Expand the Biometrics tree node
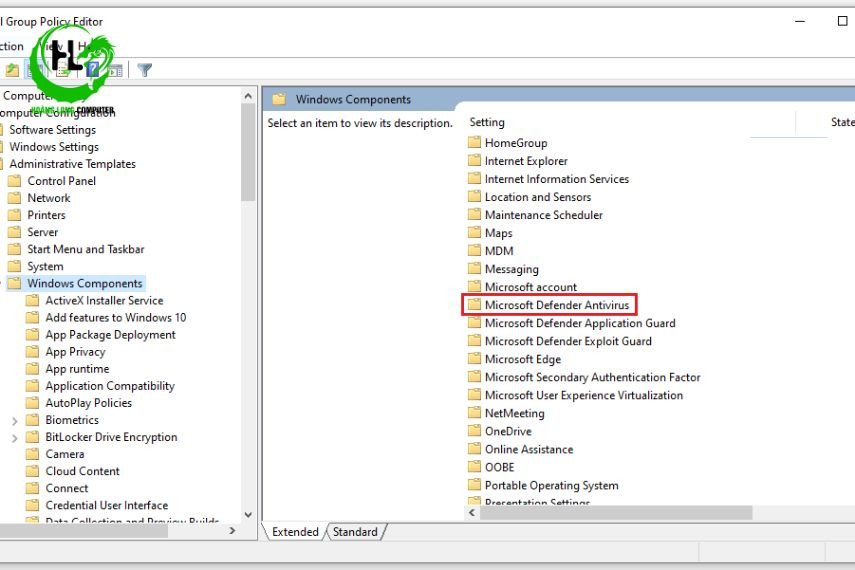 click(15, 421)
